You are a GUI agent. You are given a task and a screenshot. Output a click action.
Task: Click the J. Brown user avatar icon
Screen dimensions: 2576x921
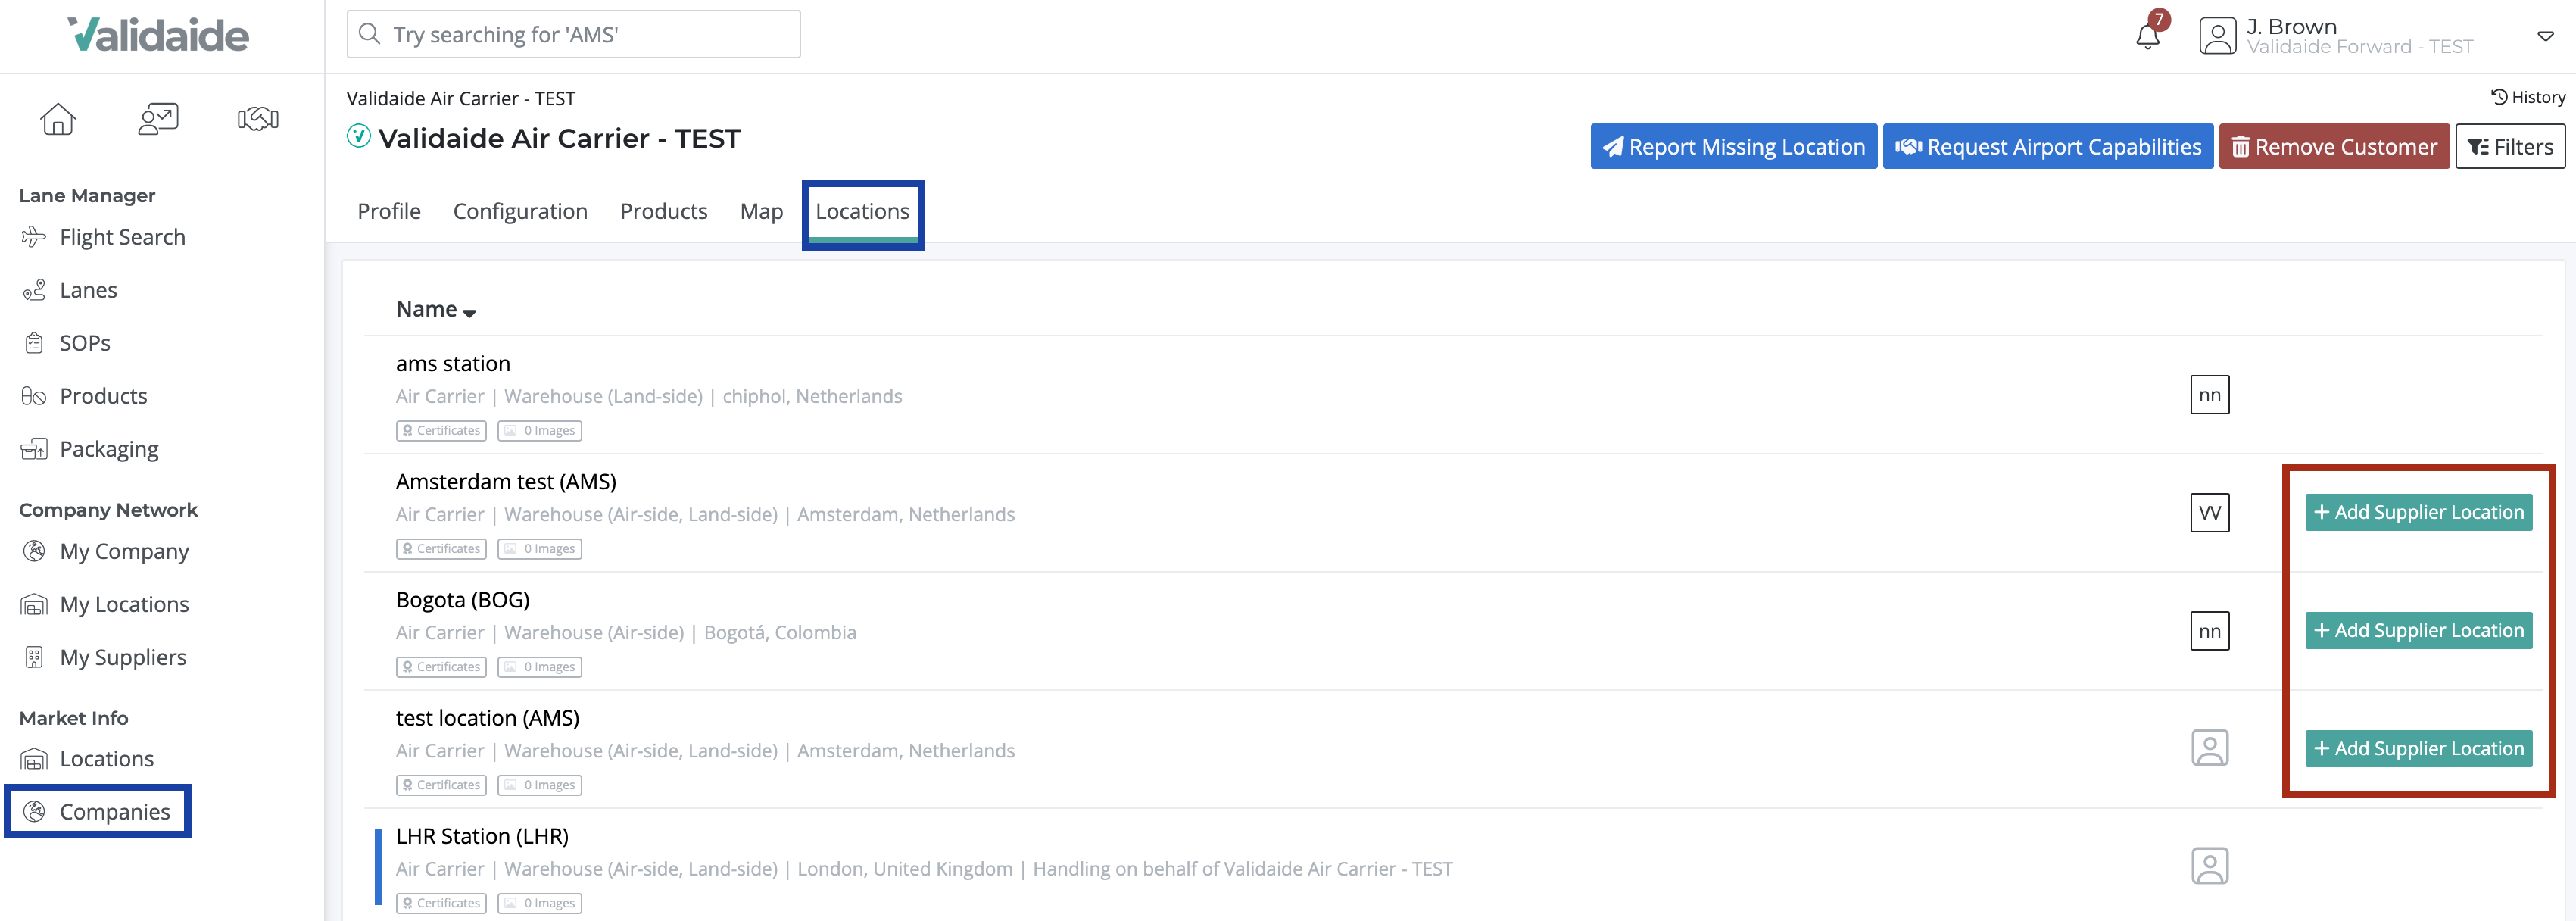point(2217,36)
